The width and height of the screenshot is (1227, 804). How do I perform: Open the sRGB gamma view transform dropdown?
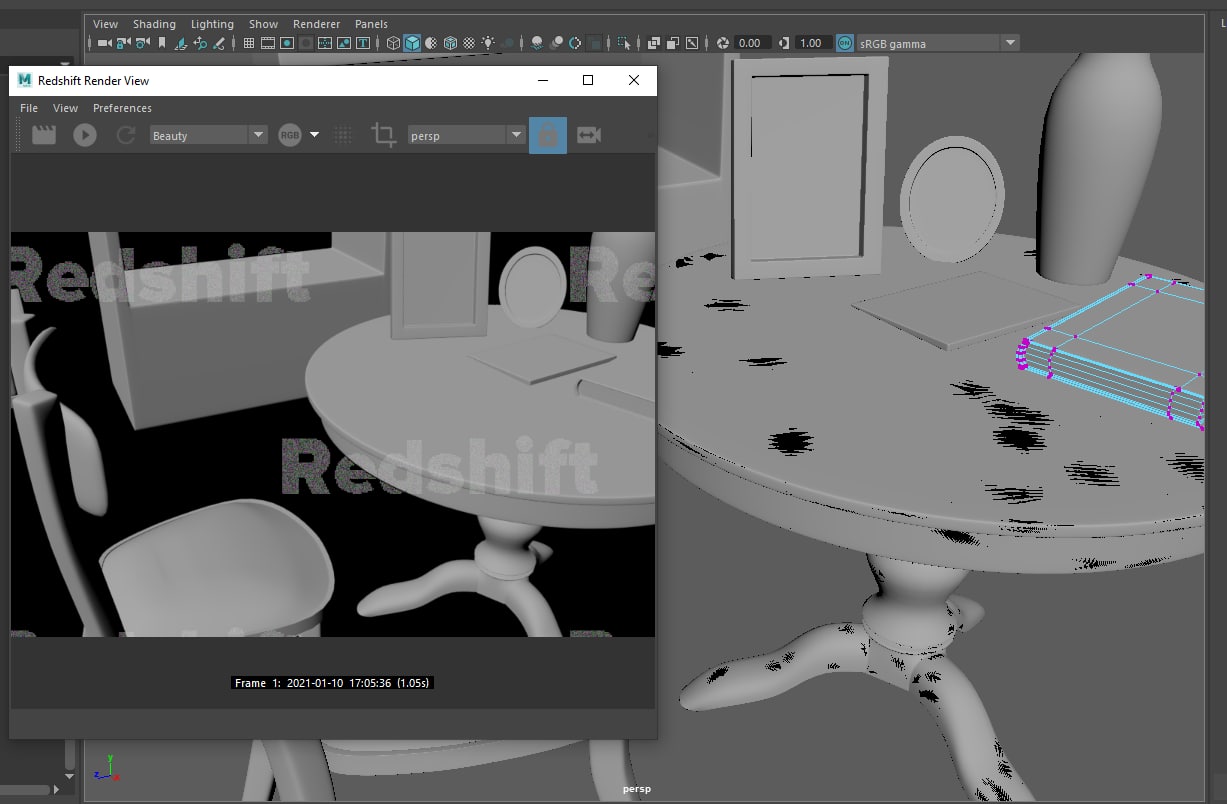(x=938, y=43)
